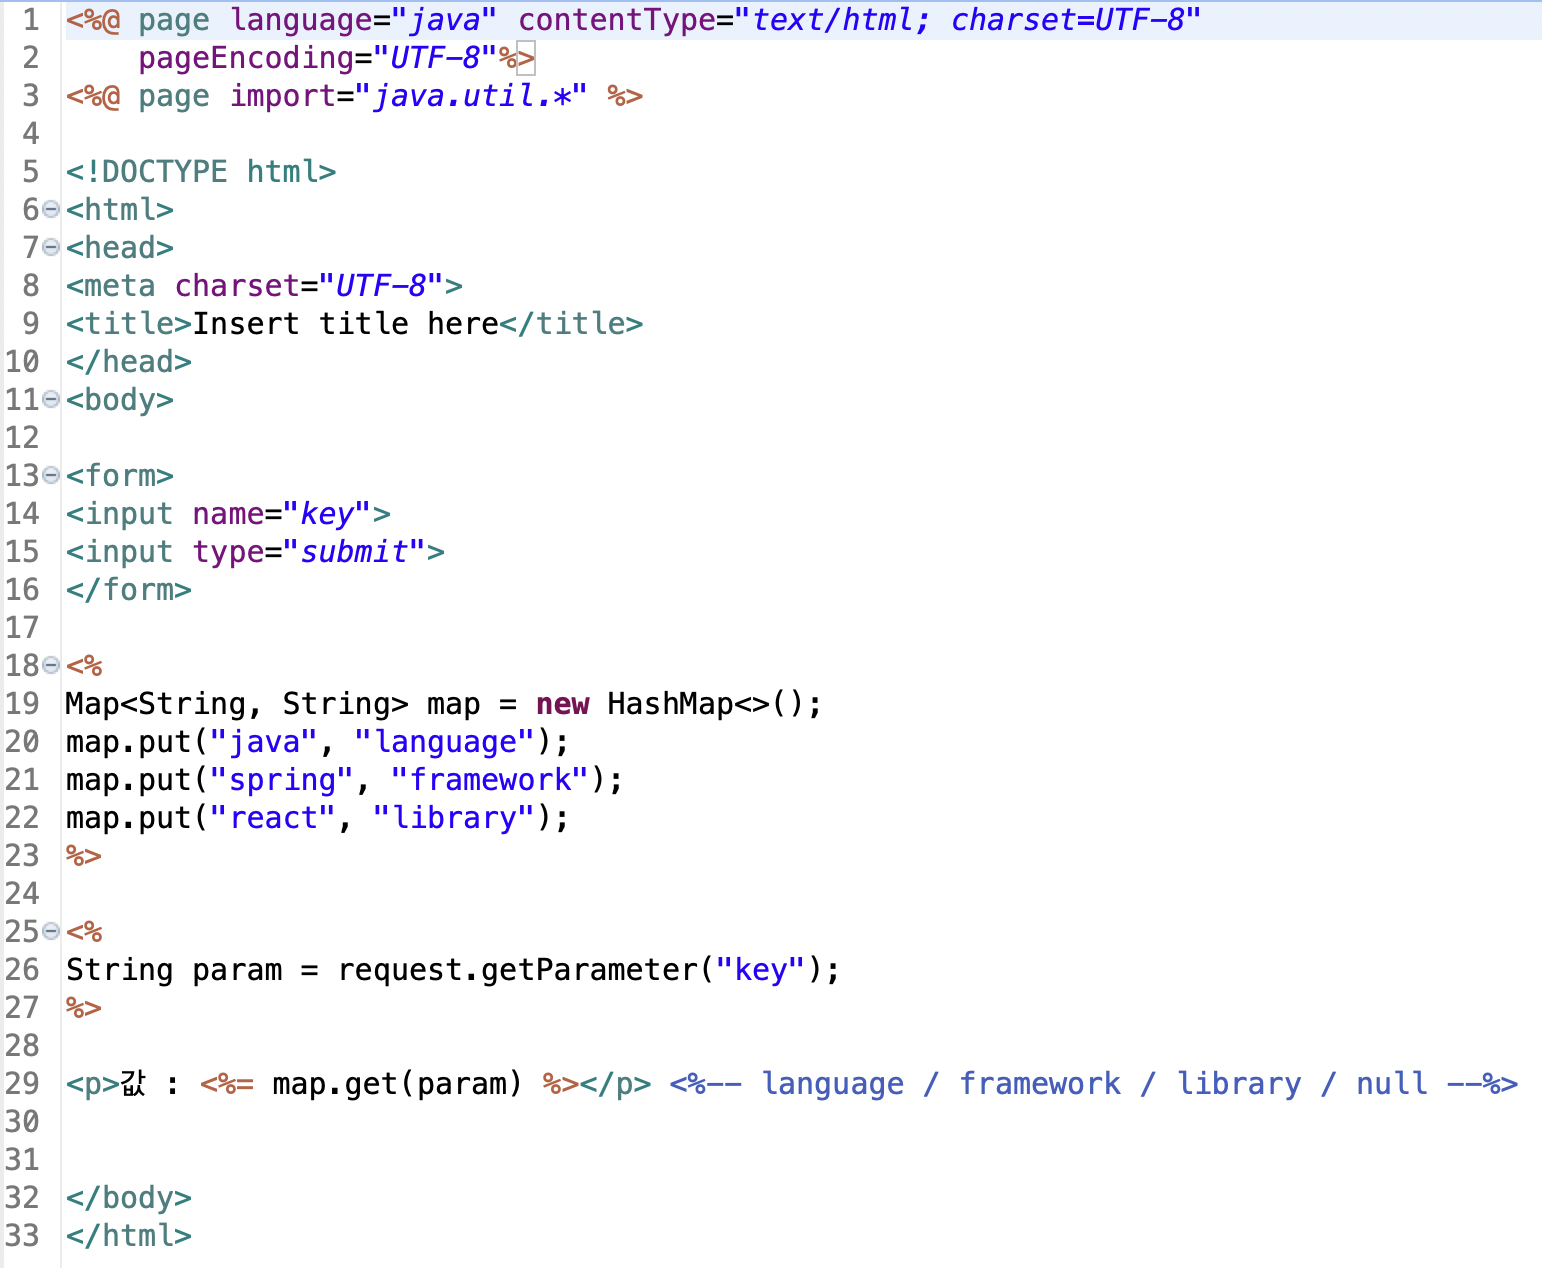The width and height of the screenshot is (1542, 1268).
Task: Click 'Map<String, String>' type on line 19
Action: [237, 704]
